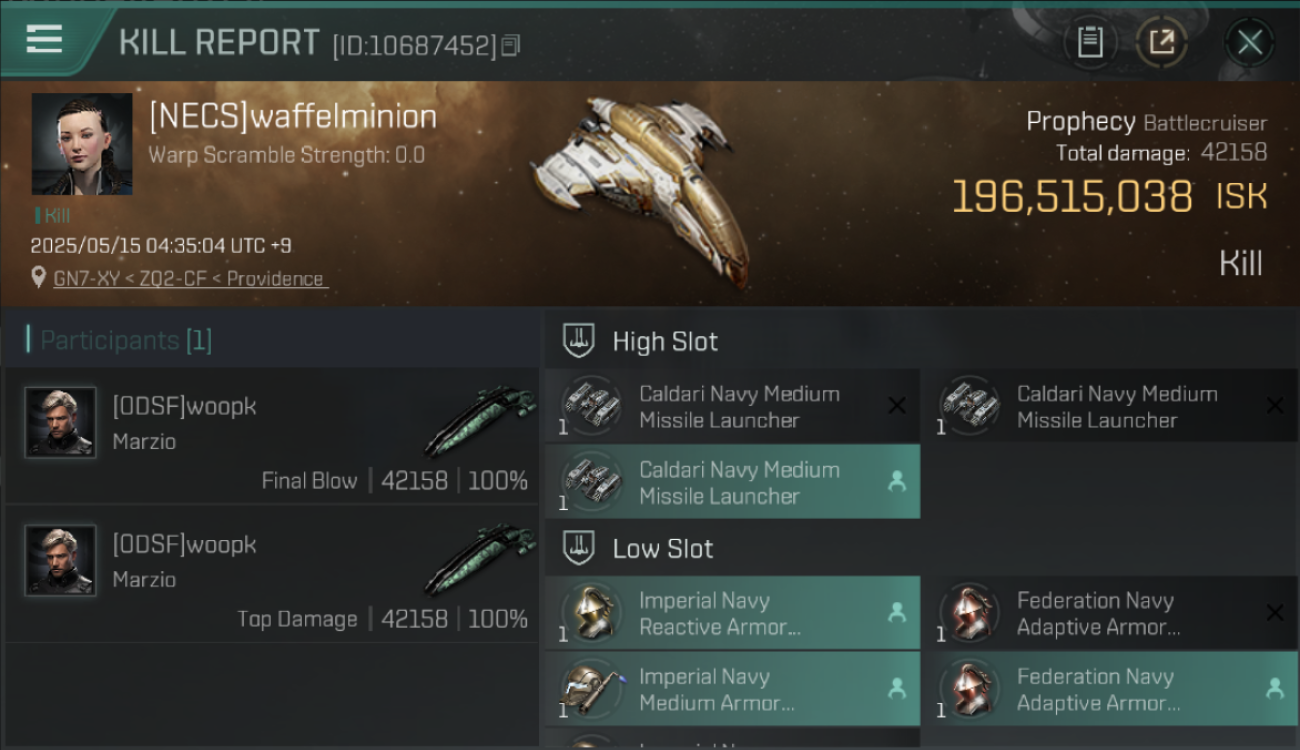Open first Caldari Navy Medium Missile Launcher
The height and width of the screenshot is (750, 1300).
pos(732,406)
